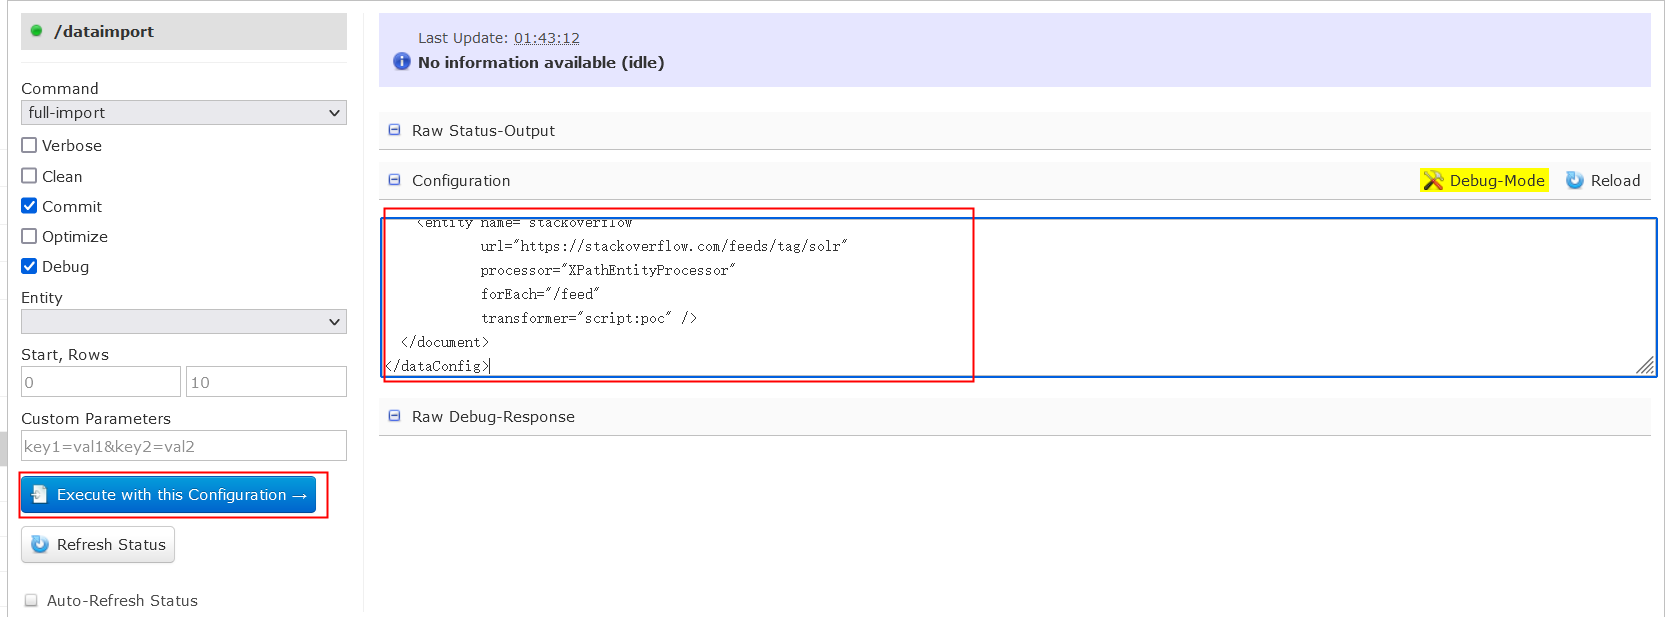Click the document icon on Execute button
1669x617 pixels.
pyautogui.click(x=39, y=494)
